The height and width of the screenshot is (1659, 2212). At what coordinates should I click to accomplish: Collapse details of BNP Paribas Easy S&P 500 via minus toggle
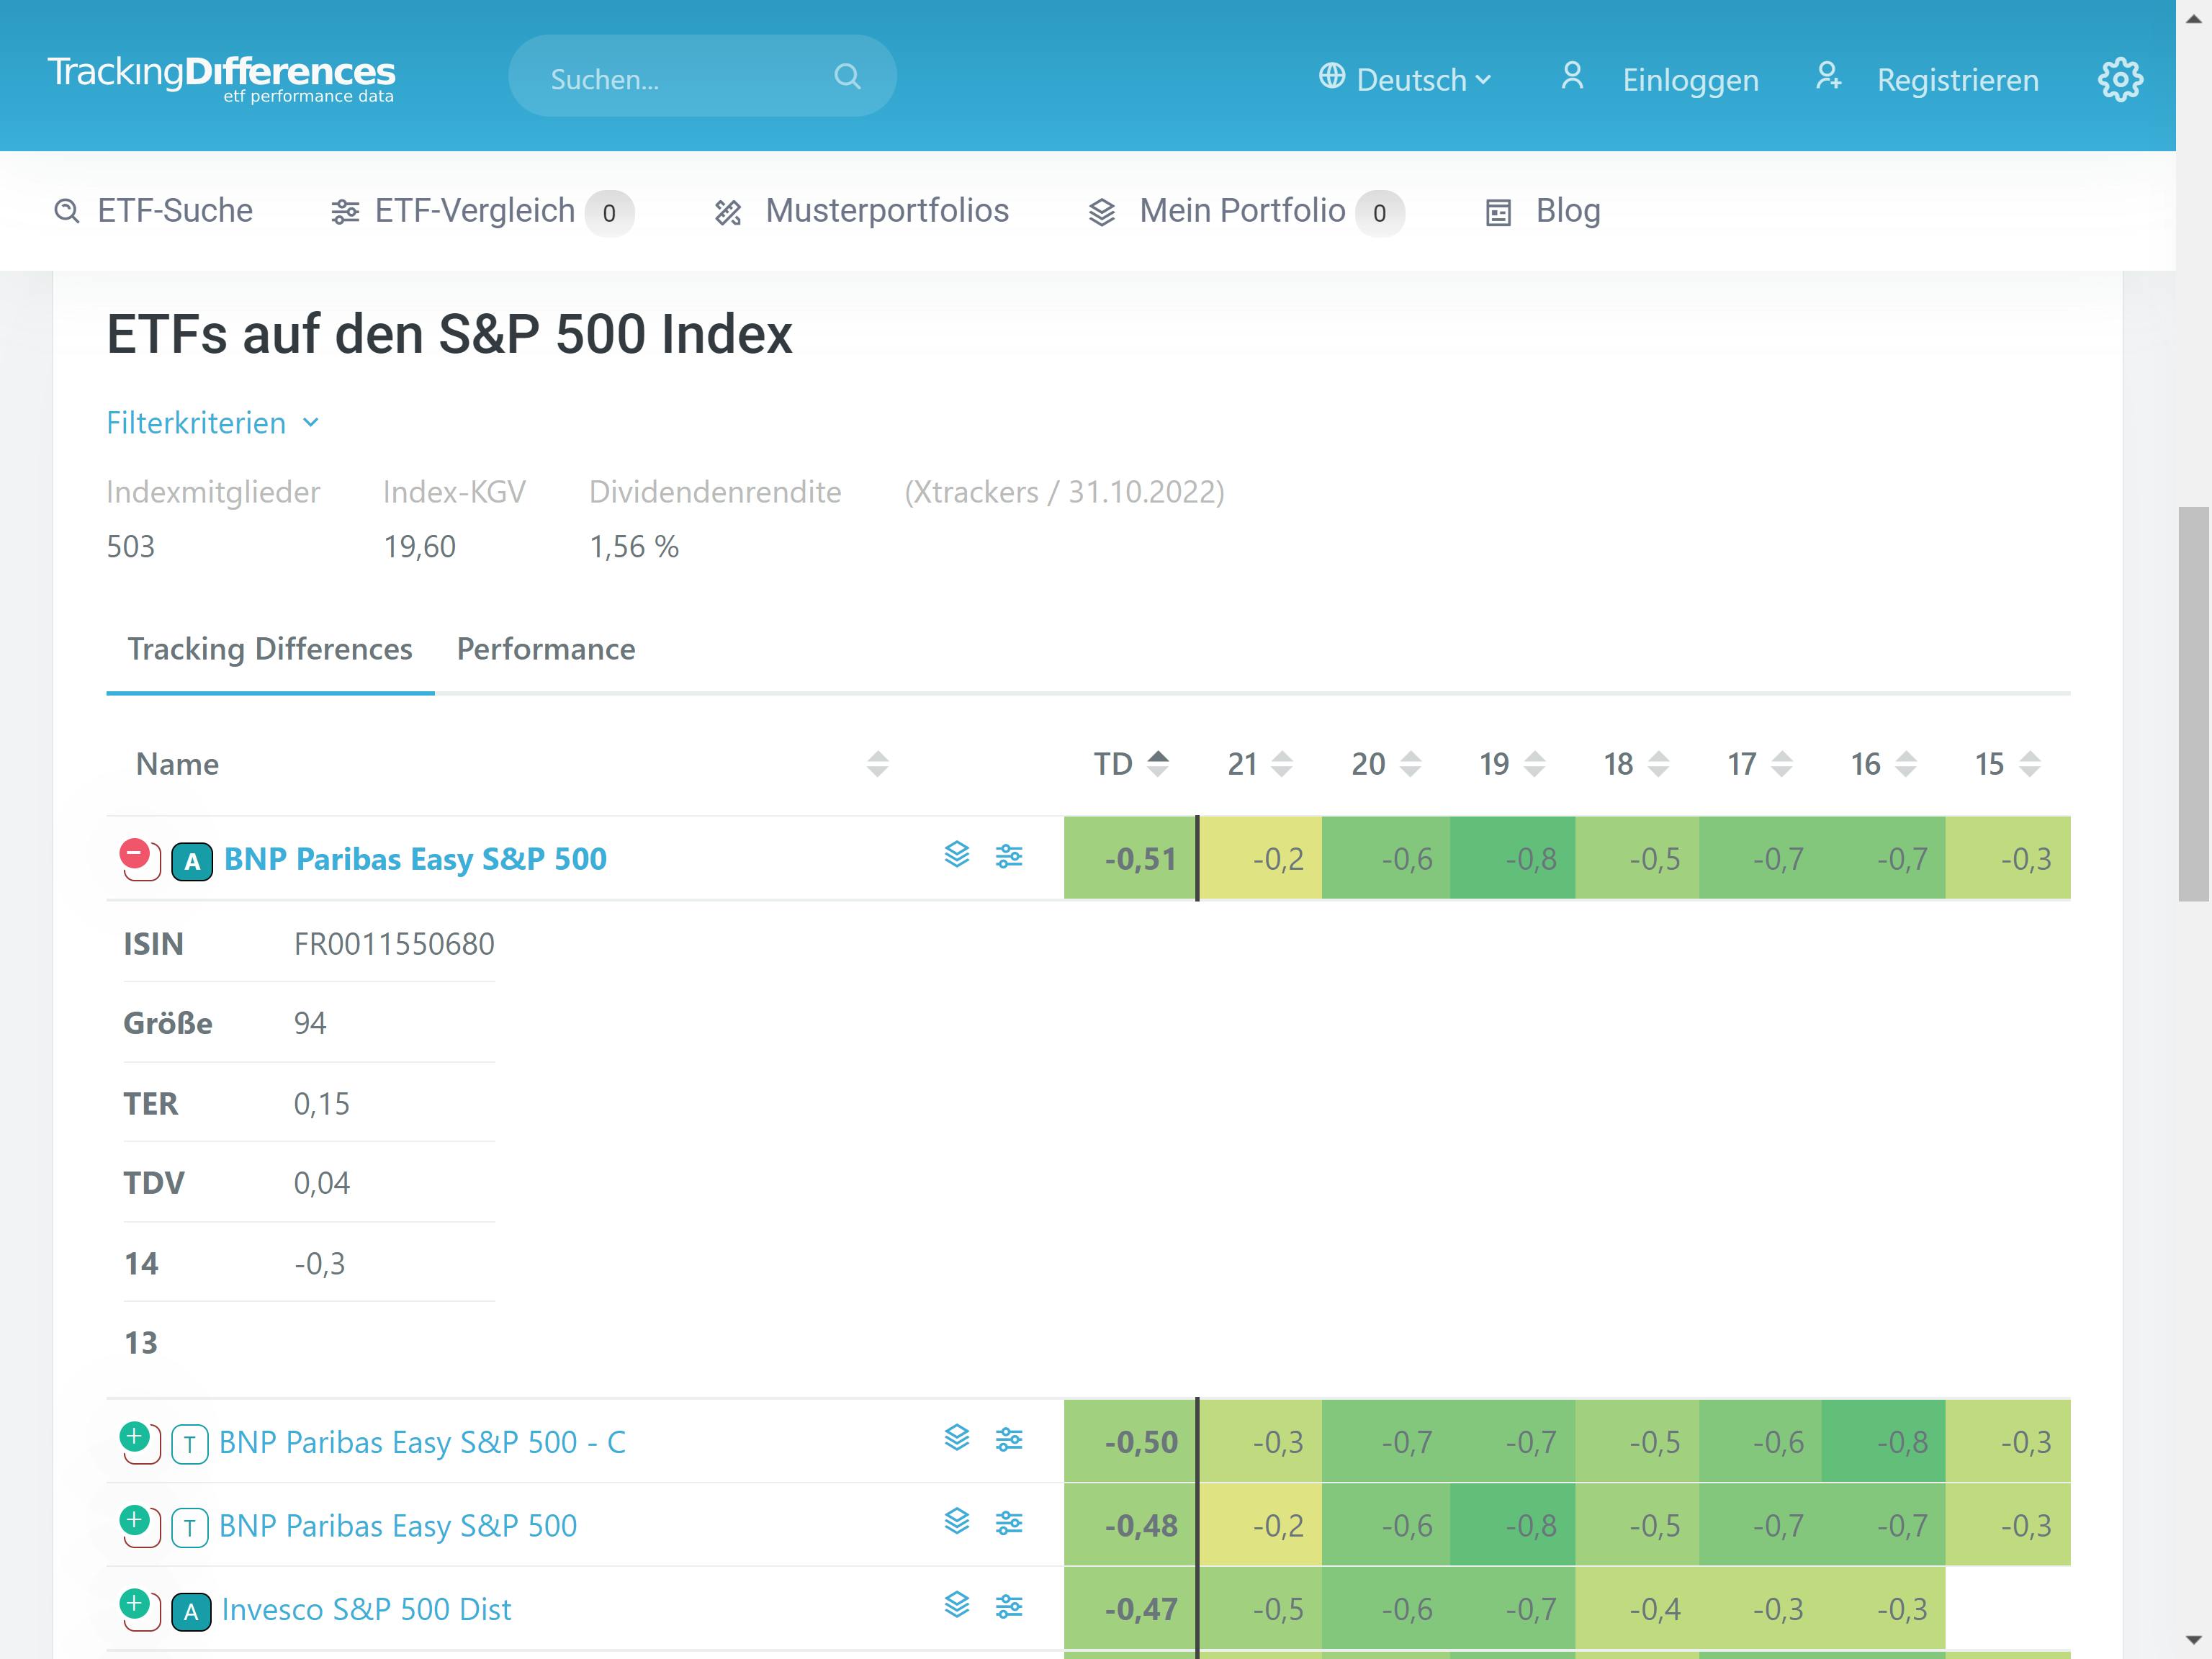pos(136,853)
